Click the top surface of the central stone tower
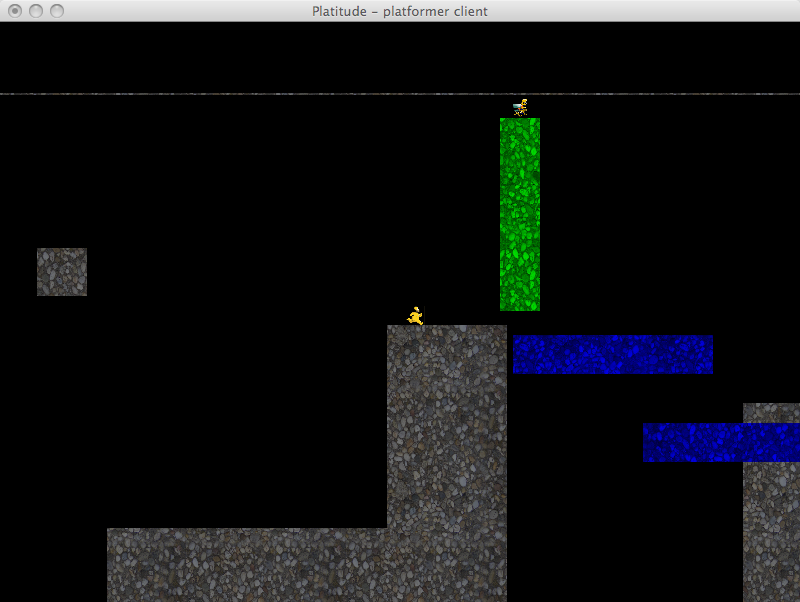Image resolution: width=800 pixels, height=602 pixels. point(447,329)
